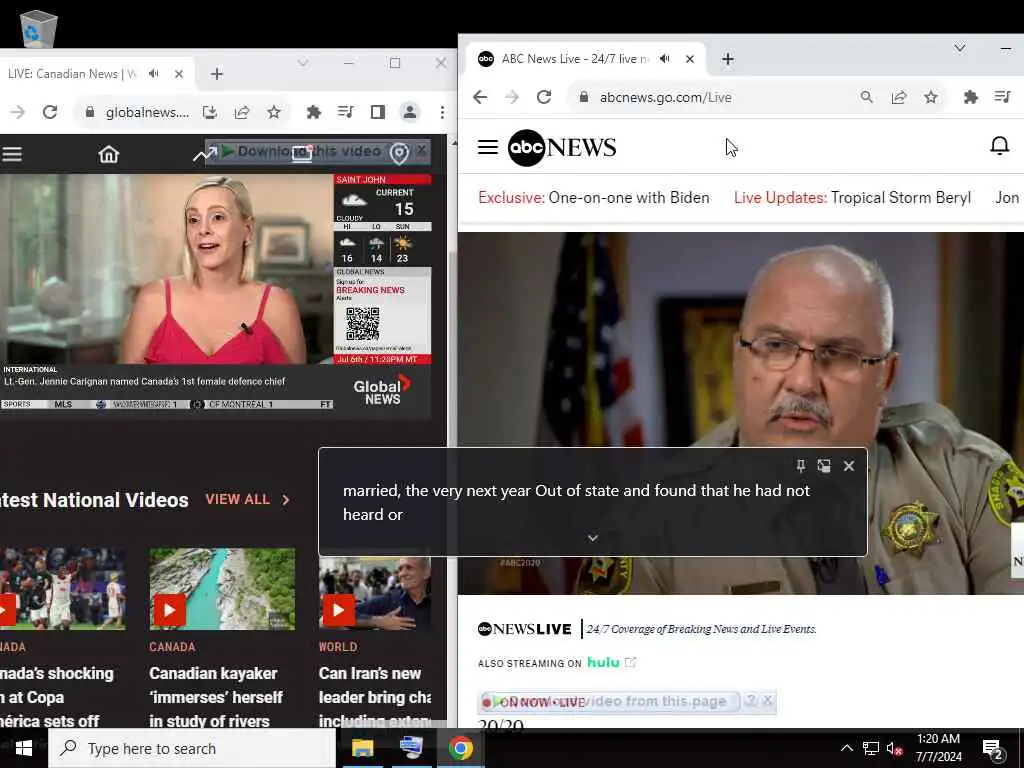Open new tab in ABC News window
Viewport: 1024px width, 768px height.
click(728, 59)
